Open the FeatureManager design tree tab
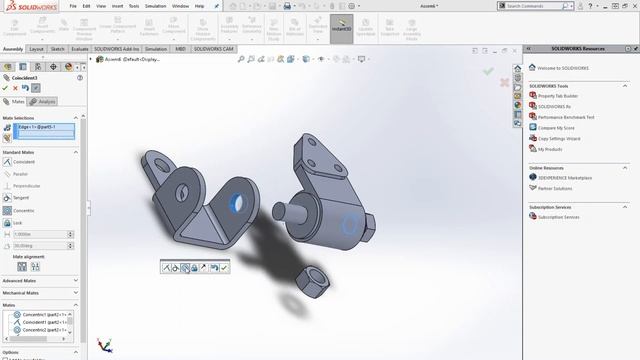Viewport: 640px width, 360px height. point(8,67)
